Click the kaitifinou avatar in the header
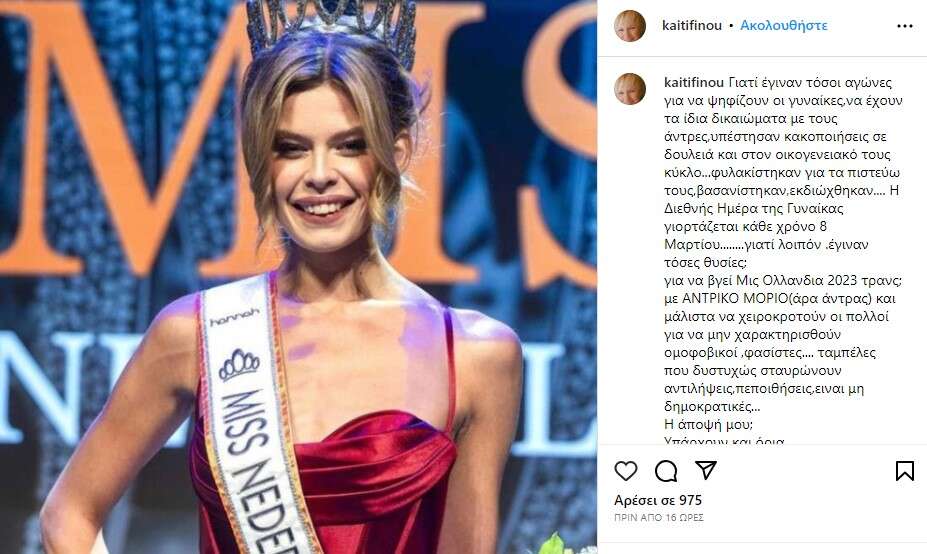Viewport: 927px width, 554px height. coord(630,26)
